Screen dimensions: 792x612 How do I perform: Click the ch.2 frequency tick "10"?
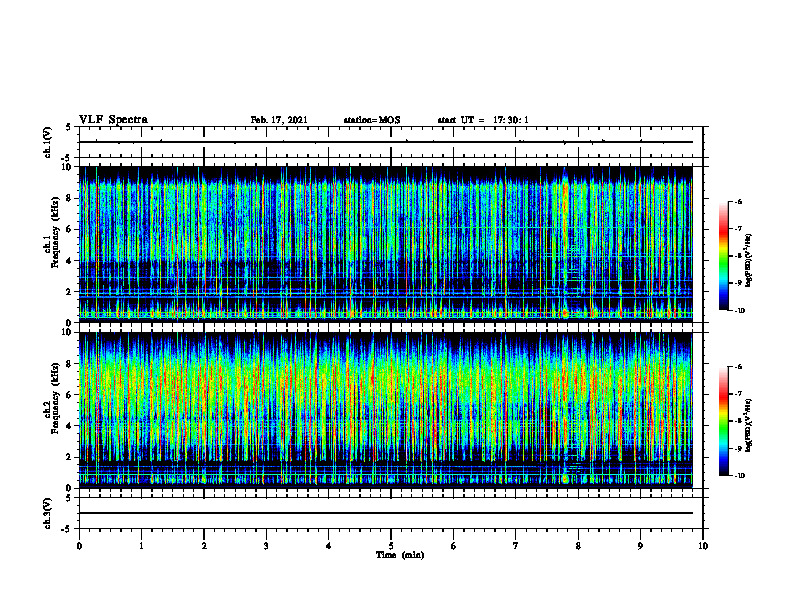pos(68,332)
